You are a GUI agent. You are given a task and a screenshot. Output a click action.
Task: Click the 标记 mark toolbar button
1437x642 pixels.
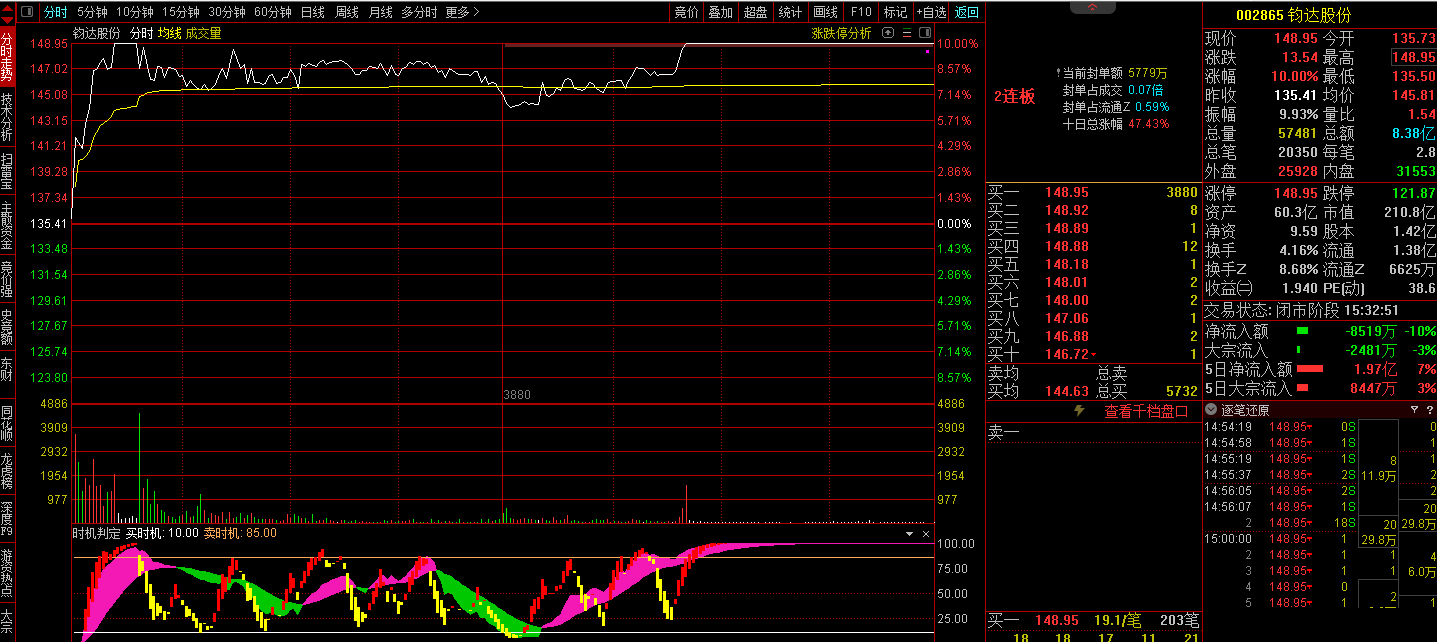[x=895, y=12]
